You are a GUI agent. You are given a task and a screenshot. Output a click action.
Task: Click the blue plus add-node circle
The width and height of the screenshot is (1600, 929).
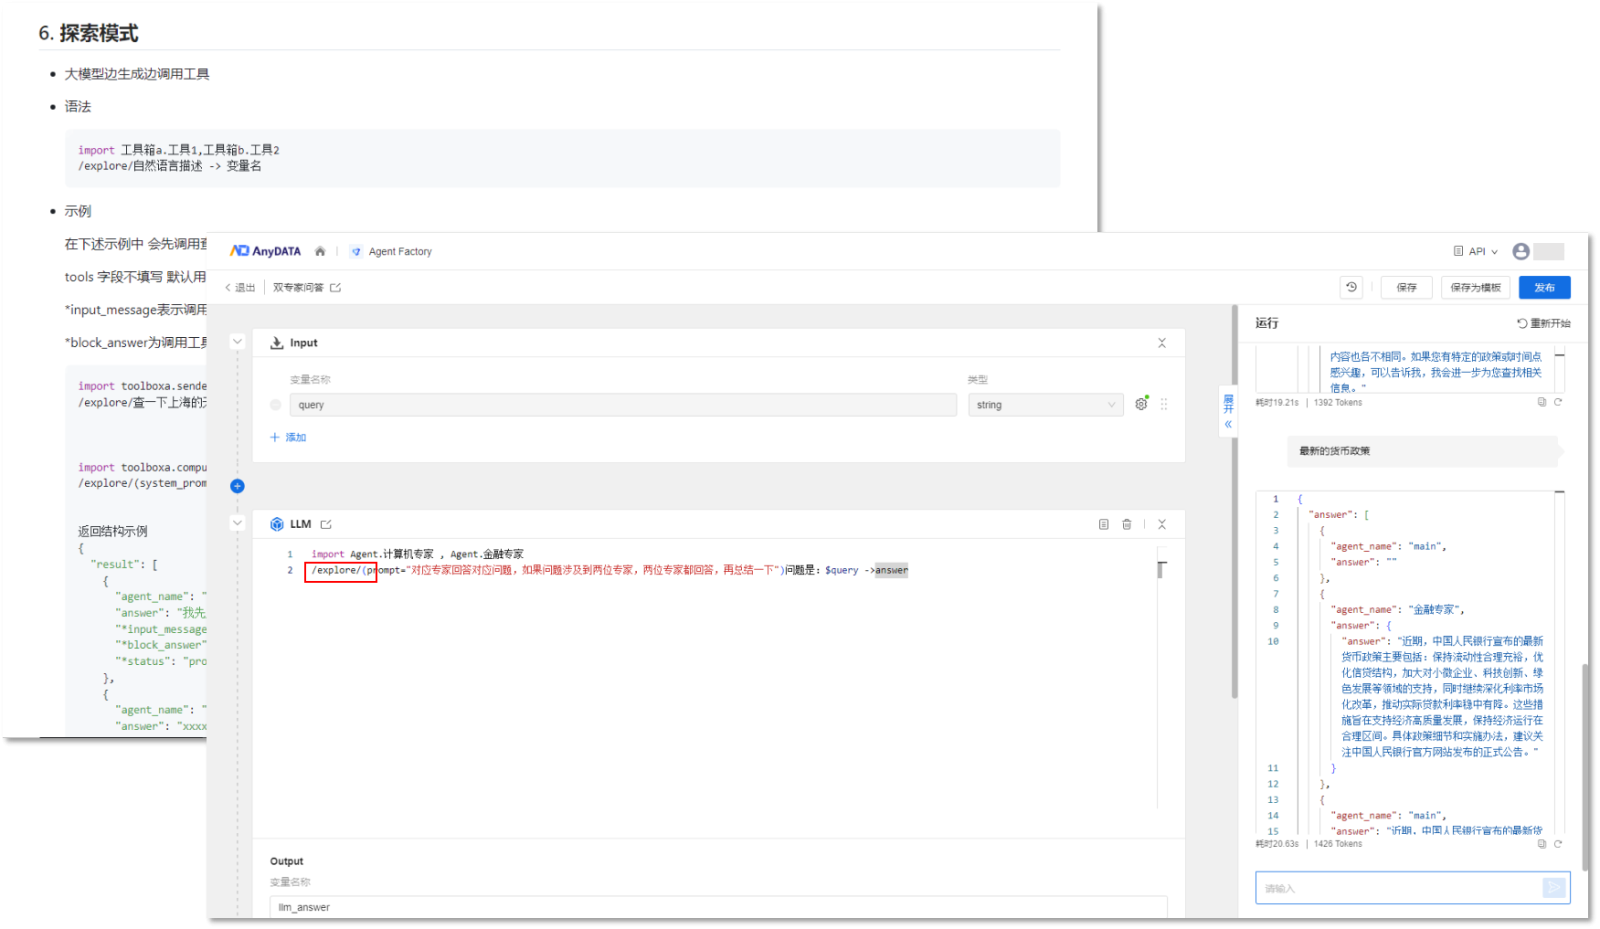click(x=237, y=486)
